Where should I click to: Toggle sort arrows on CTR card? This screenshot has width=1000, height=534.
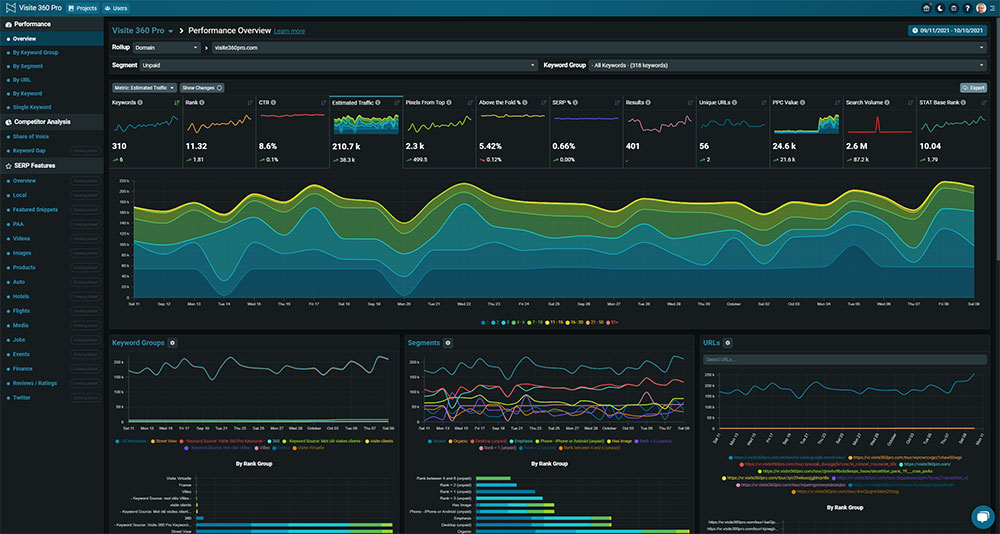pyautogui.click(x=323, y=102)
